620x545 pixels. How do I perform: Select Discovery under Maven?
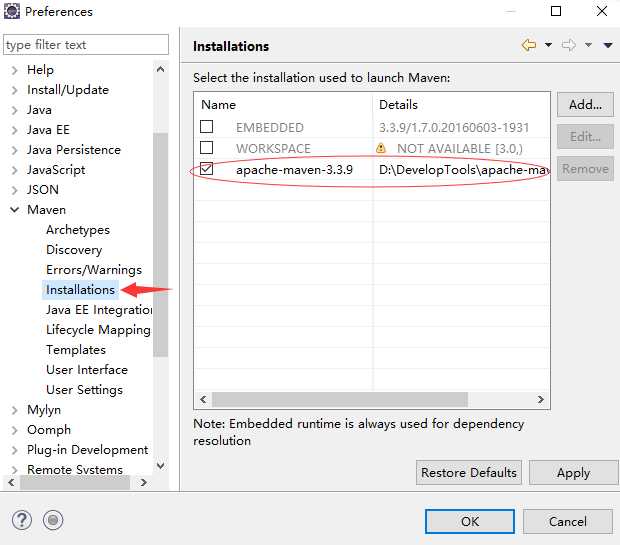(x=74, y=250)
